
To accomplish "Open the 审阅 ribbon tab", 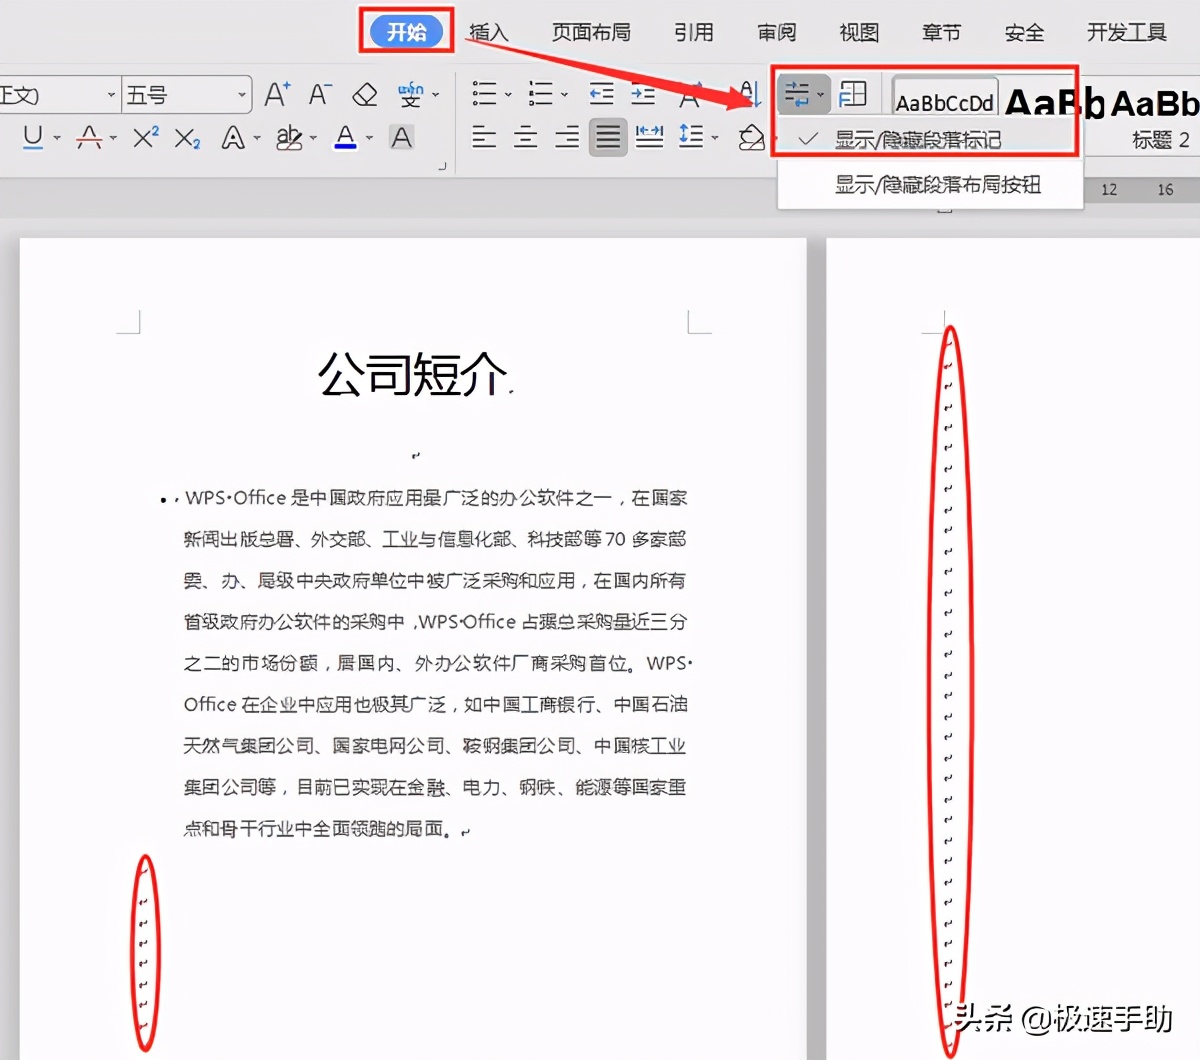I will pos(777,32).
